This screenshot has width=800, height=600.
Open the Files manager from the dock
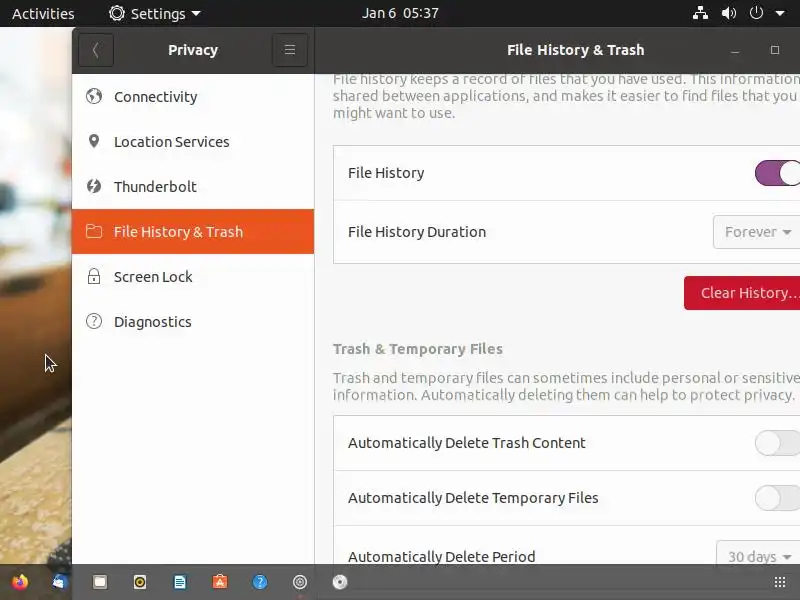click(99, 582)
